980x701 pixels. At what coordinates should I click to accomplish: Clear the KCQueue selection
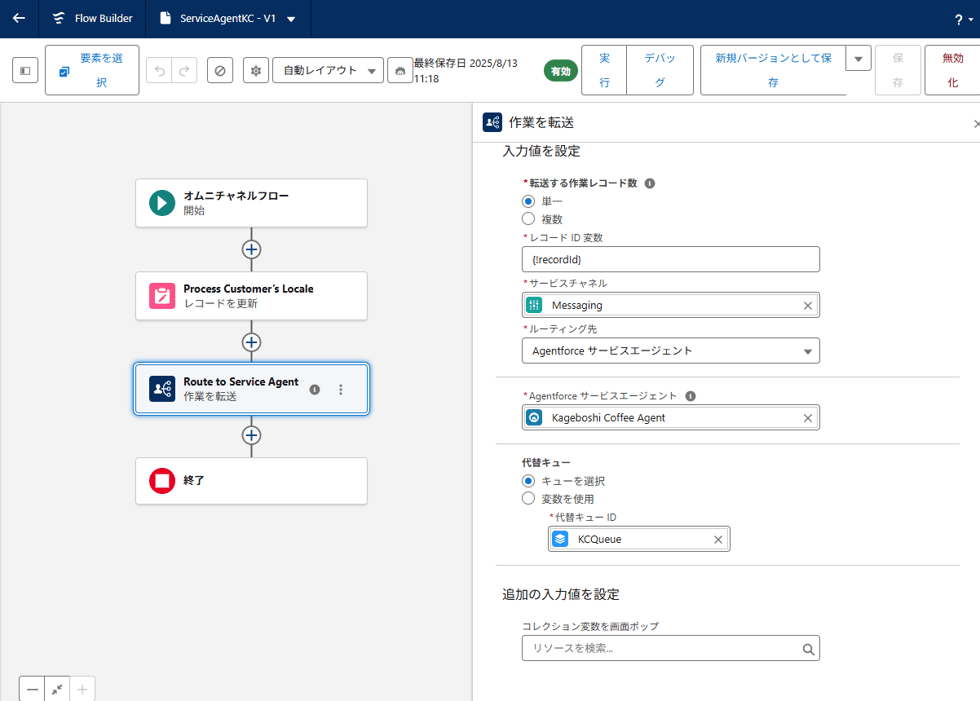[718, 540]
